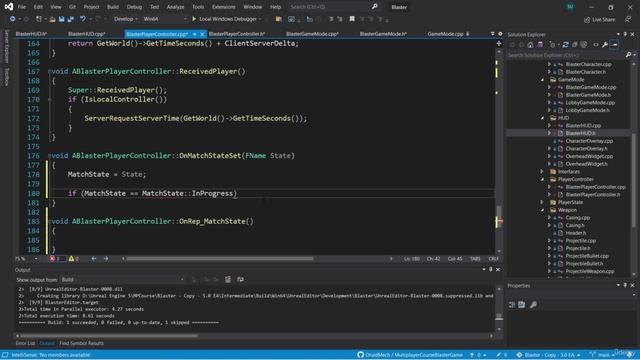
Task: Click Sync with Active Document icon
Action: pos(565,44)
